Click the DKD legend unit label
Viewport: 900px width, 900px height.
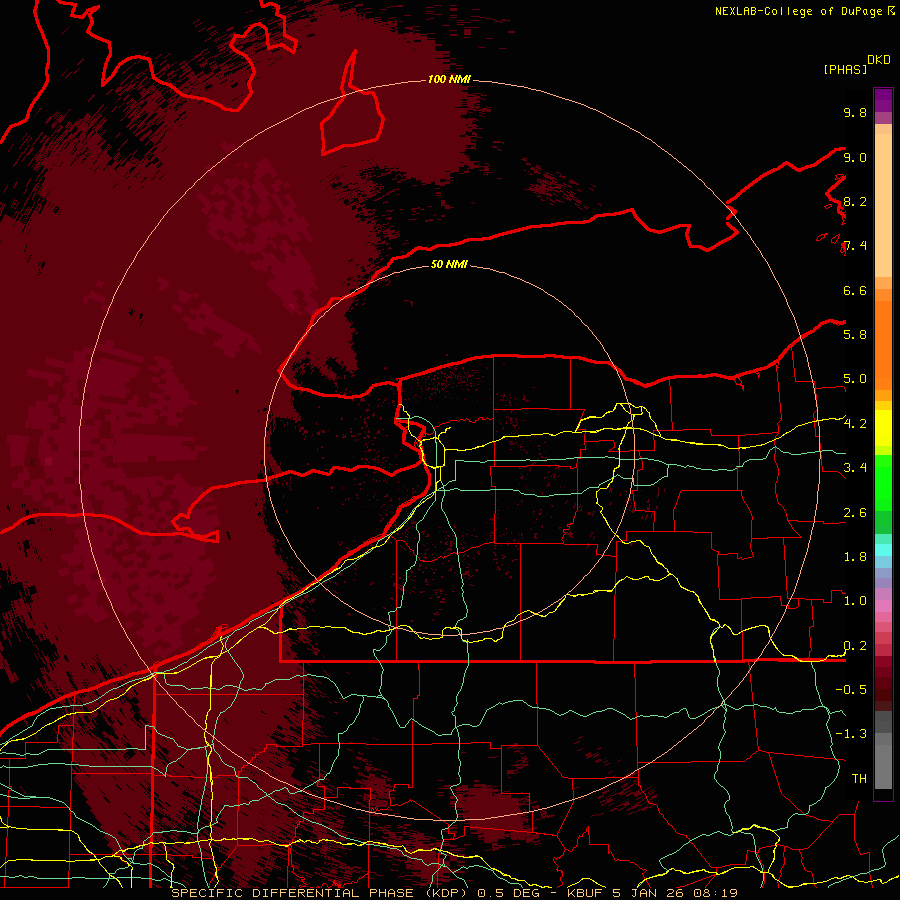(x=879, y=60)
